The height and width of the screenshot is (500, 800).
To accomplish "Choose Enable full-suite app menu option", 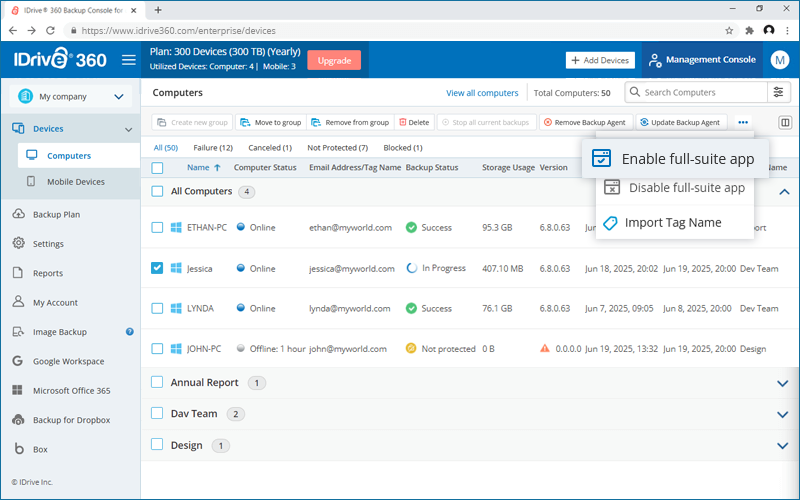I will pos(675,159).
